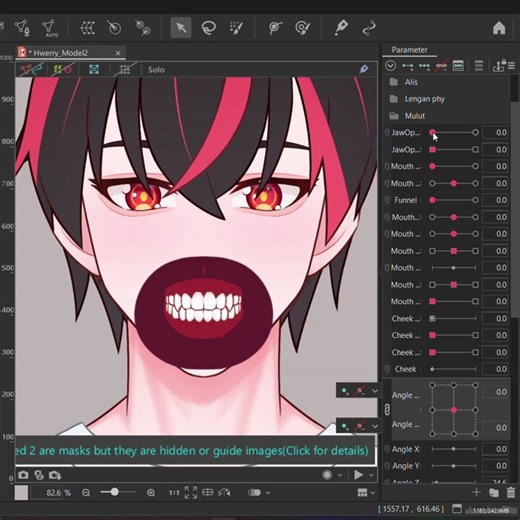Screen dimensions: 520x520
Task: Click the Funnel parameter slider
Action: pos(454,200)
